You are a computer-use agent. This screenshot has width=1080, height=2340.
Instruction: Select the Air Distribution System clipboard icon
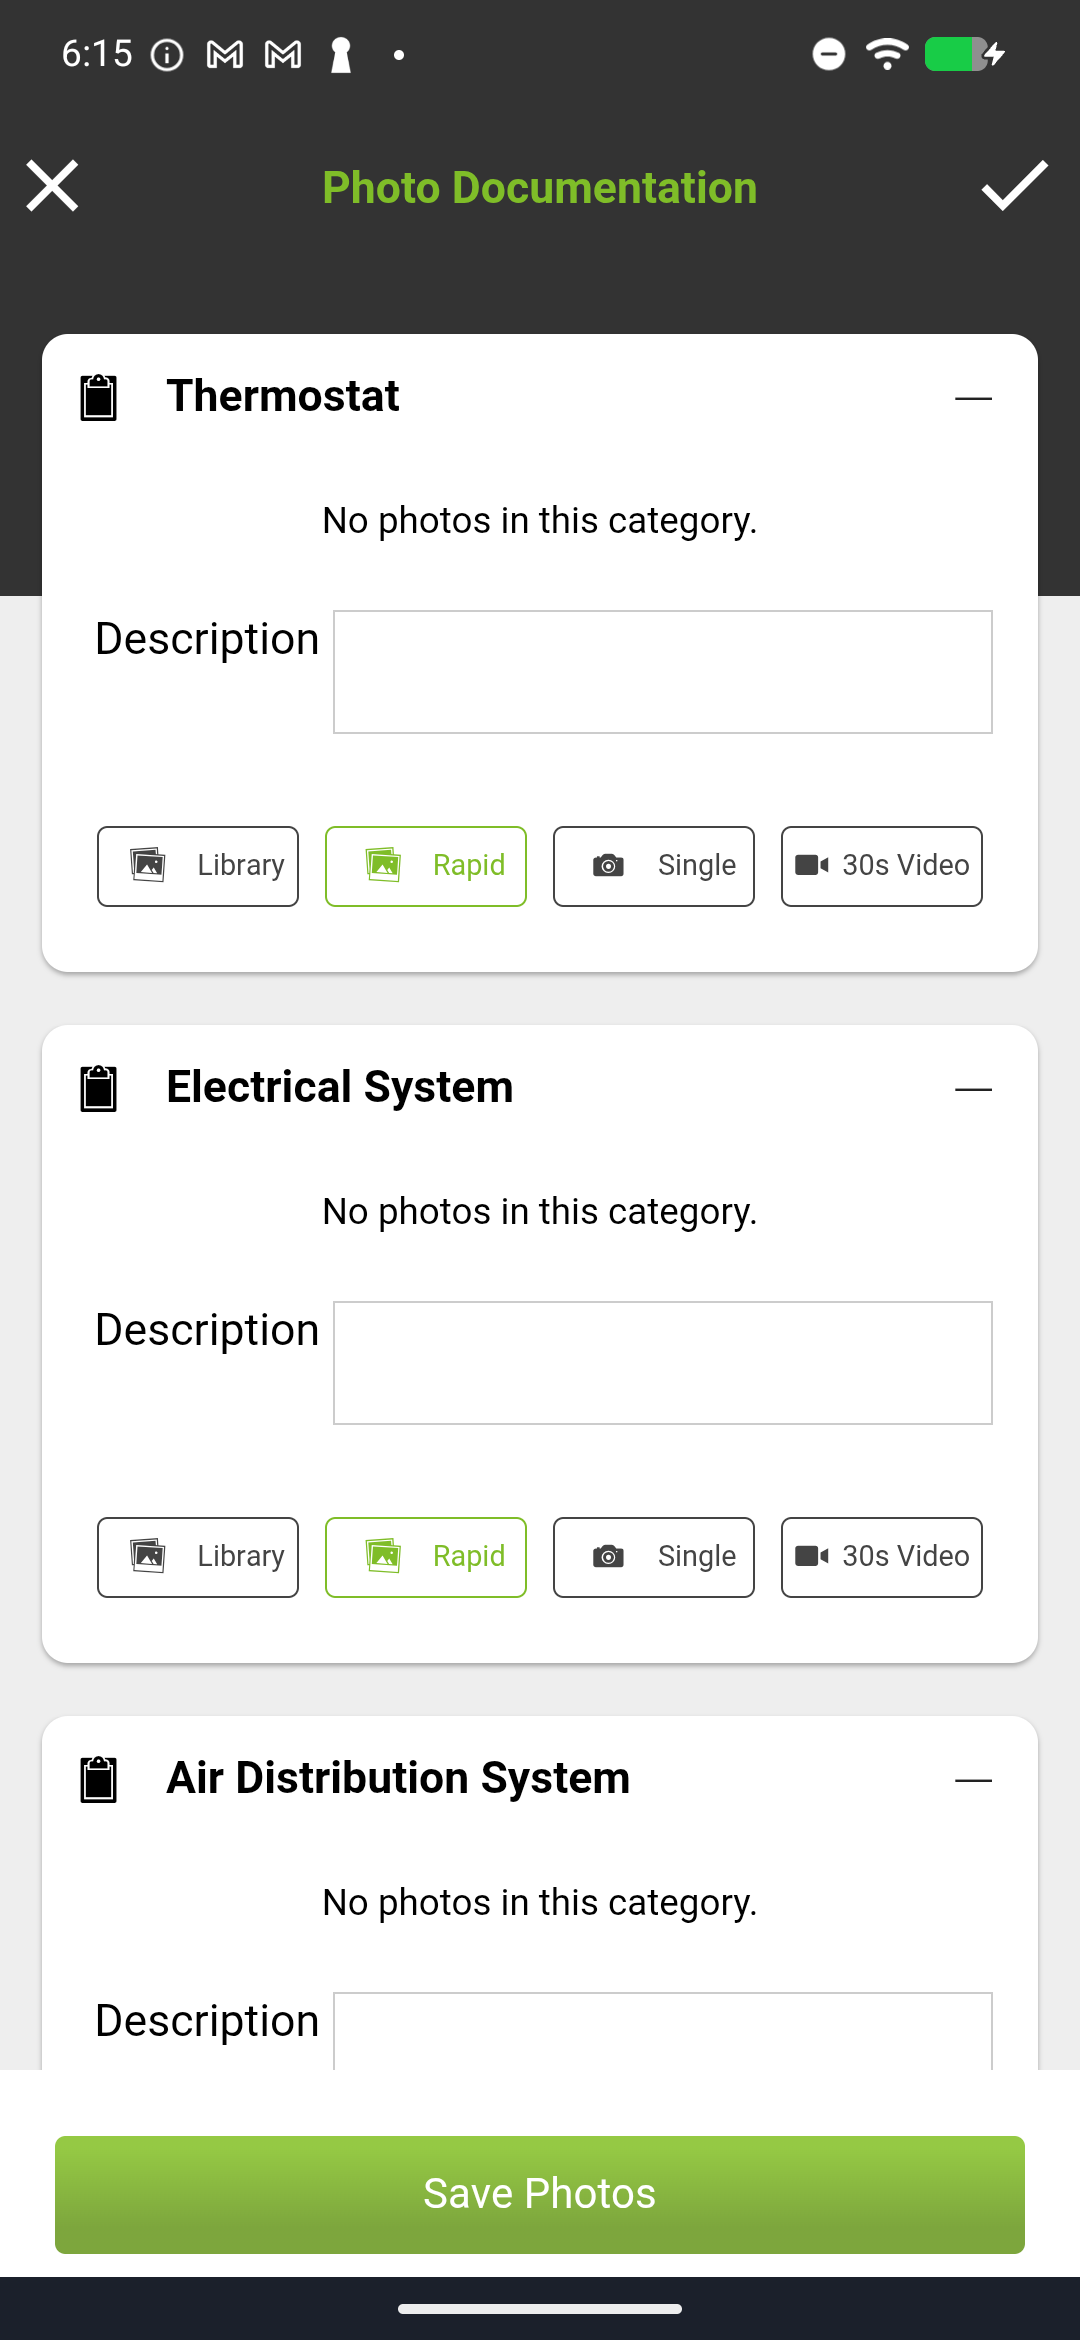[x=98, y=1778]
